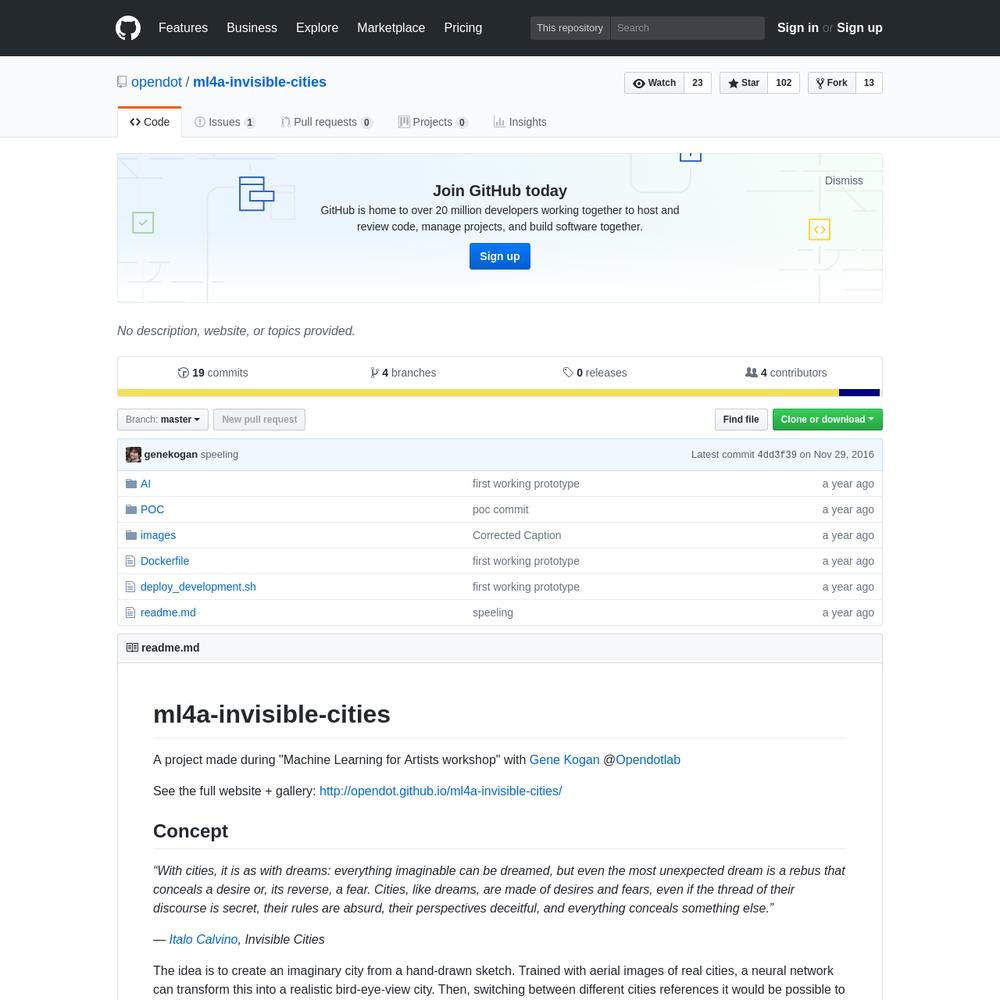Click the Dockerfile file icon
The width and height of the screenshot is (1000, 1000).
coord(131,561)
